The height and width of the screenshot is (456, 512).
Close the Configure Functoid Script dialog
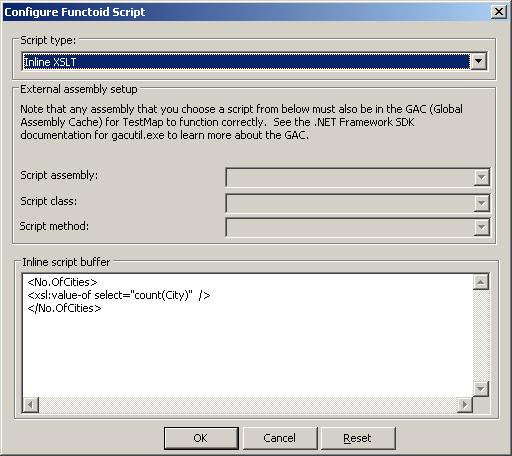(499, 12)
